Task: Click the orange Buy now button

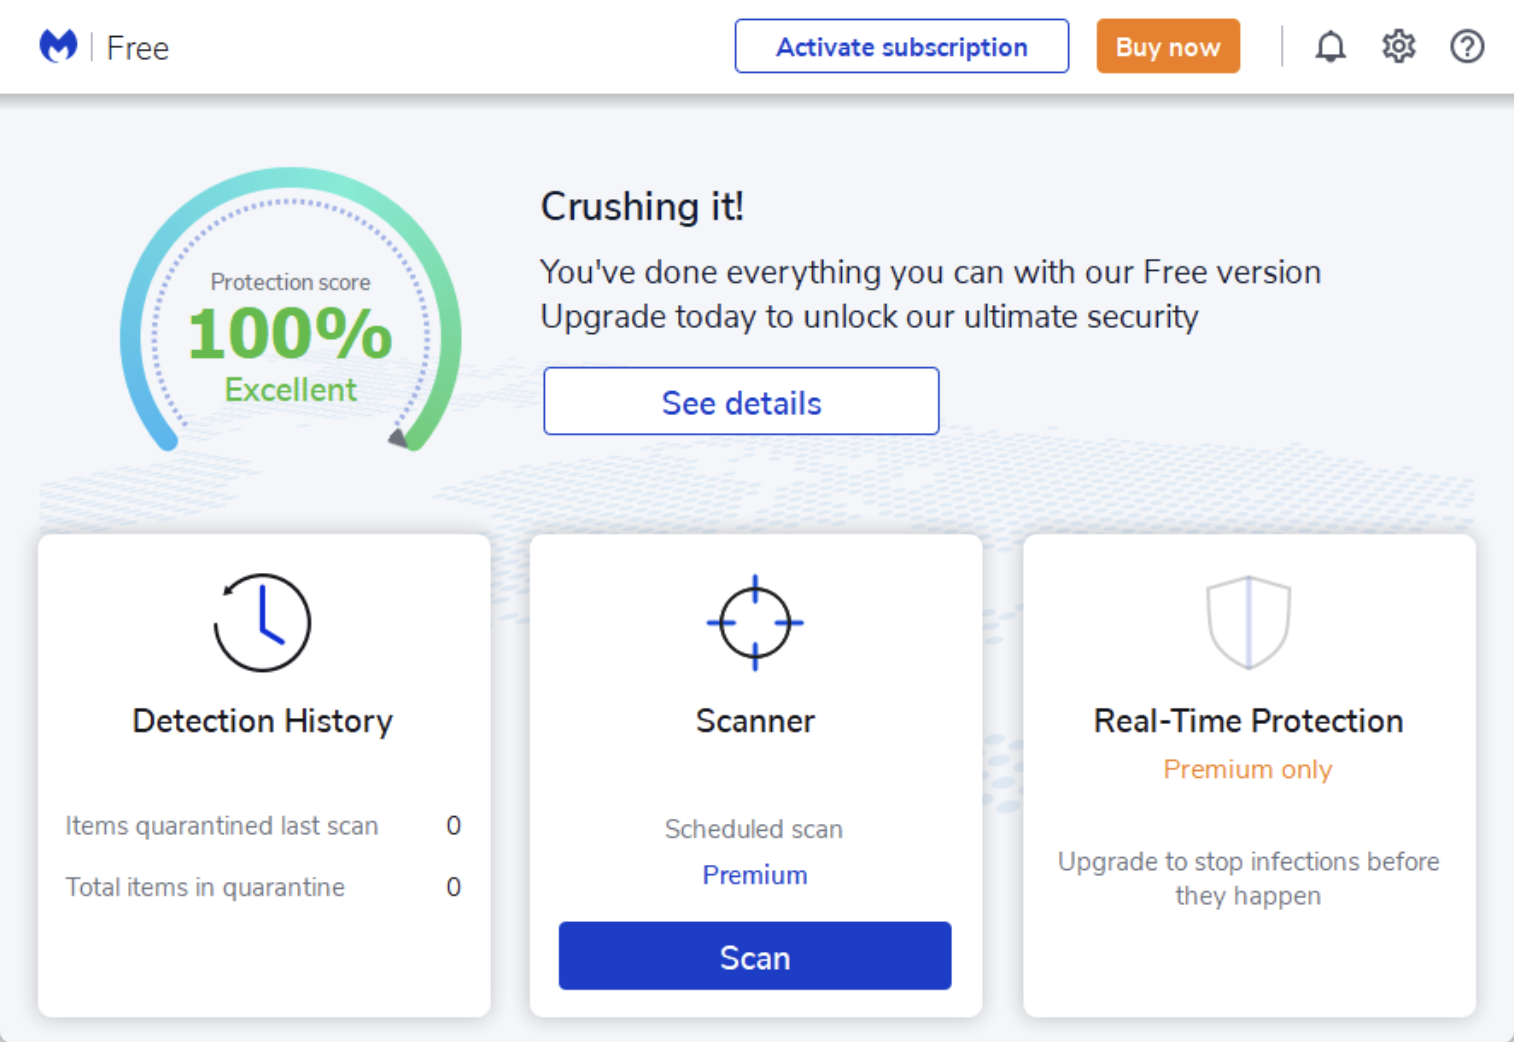Action: 1168,46
